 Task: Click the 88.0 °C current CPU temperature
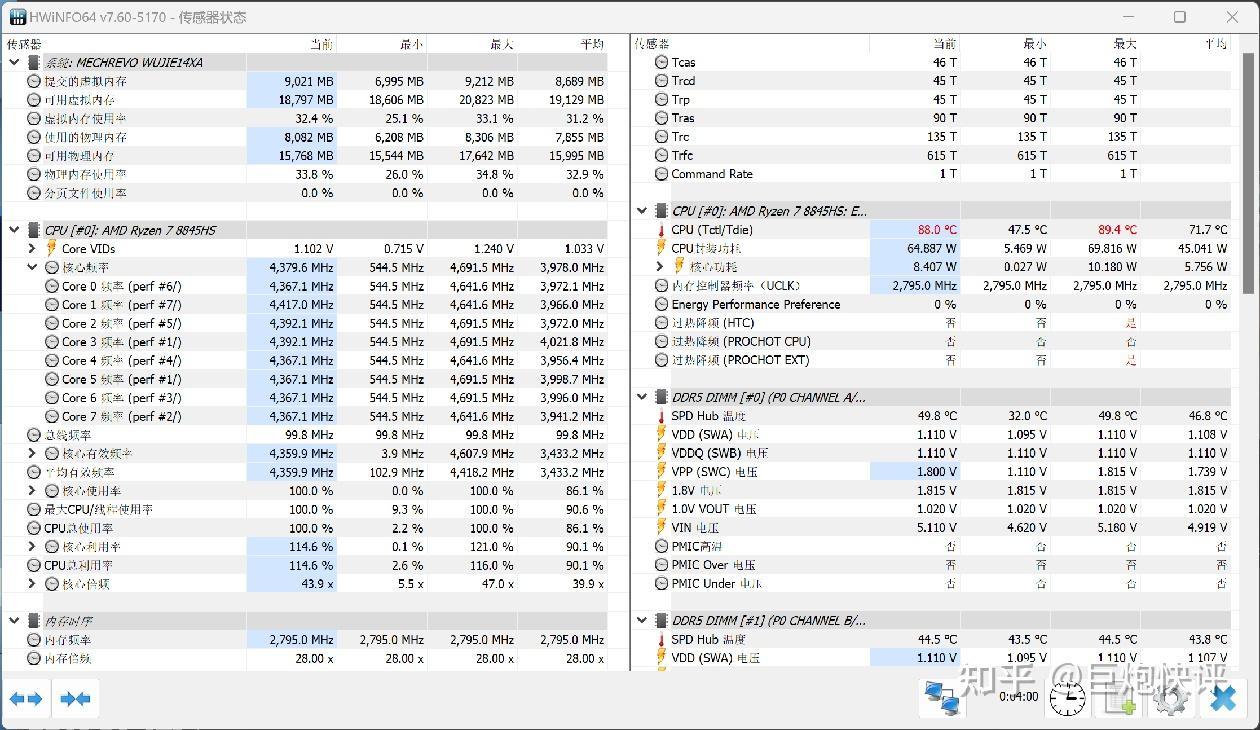pyautogui.click(x=937, y=230)
